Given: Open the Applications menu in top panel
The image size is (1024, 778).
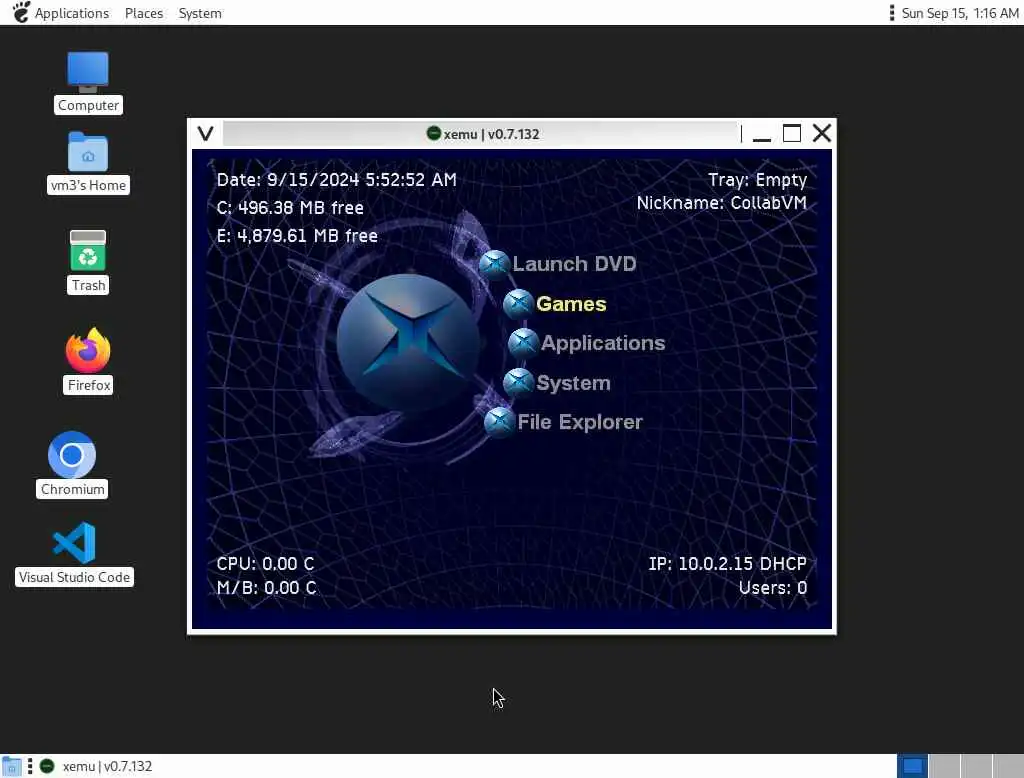Looking at the screenshot, I should (72, 13).
